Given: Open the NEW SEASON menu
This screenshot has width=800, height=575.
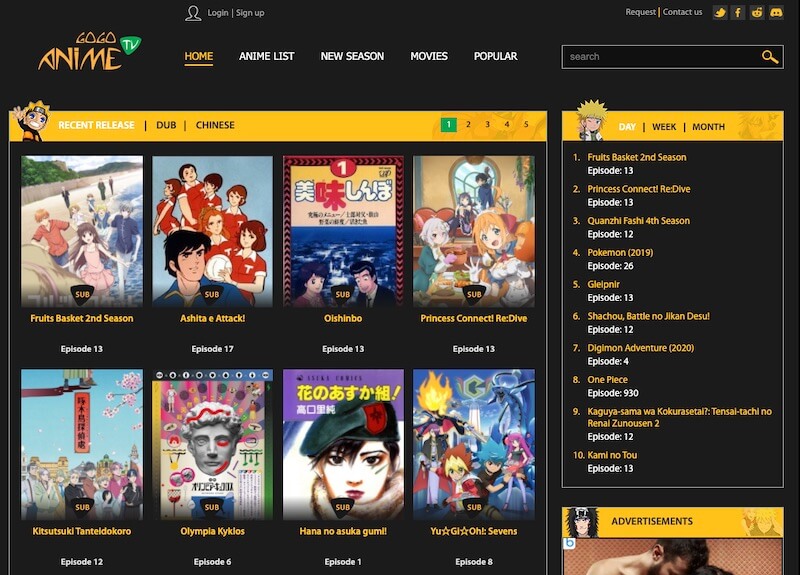Looking at the screenshot, I should point(353,56).
